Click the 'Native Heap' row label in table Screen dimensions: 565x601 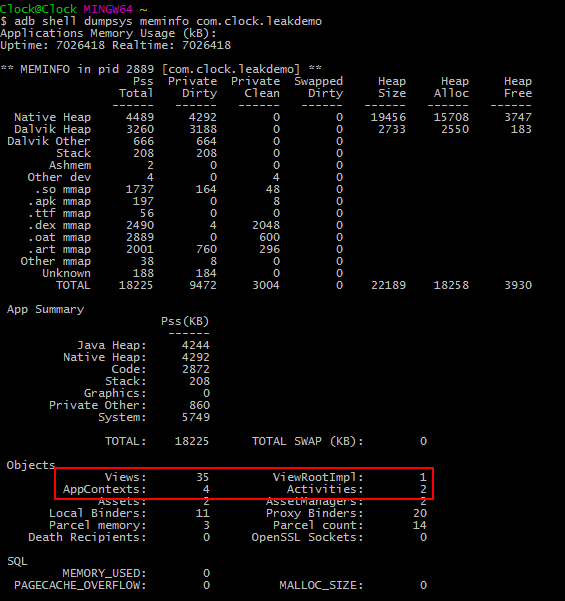coord(53,117)
